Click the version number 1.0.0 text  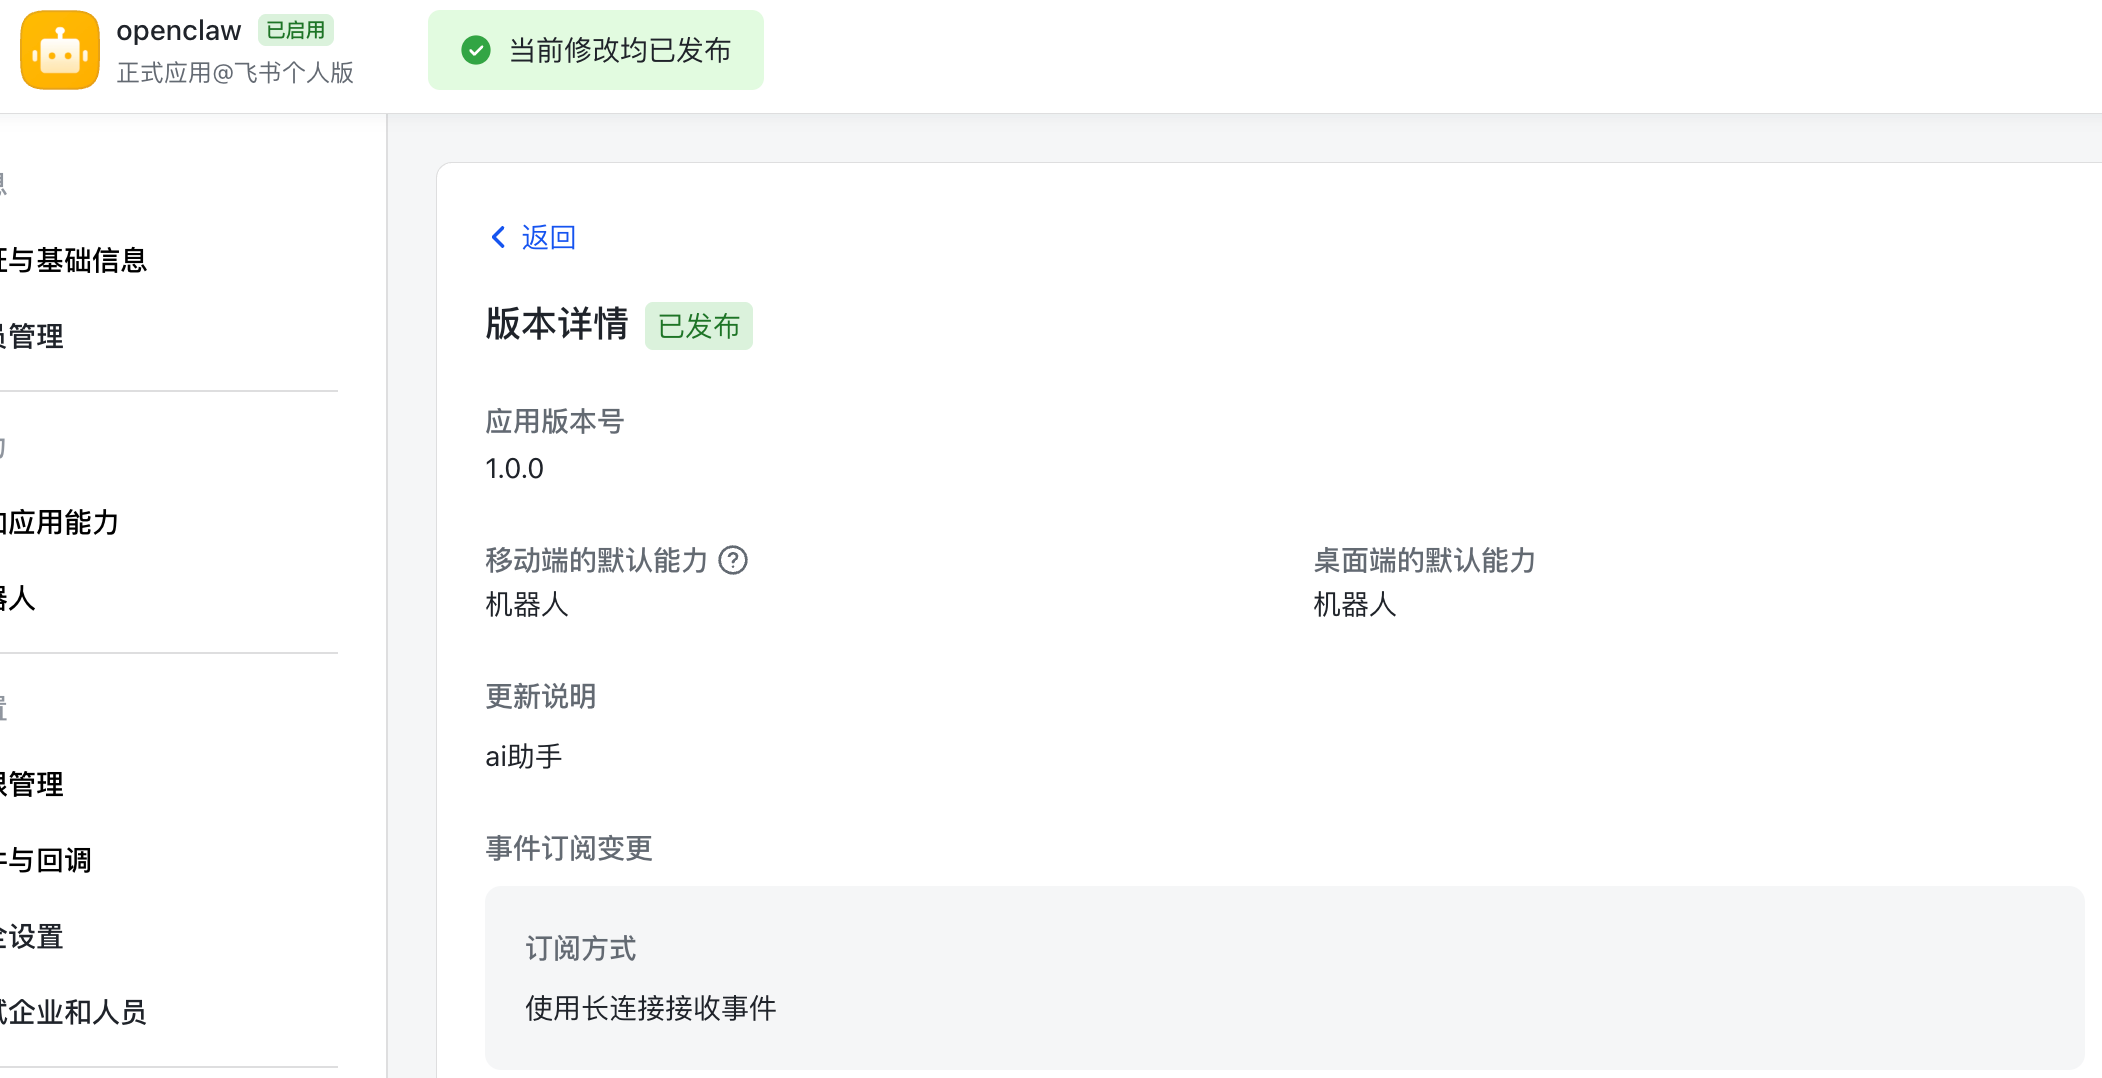pos(514,468)
